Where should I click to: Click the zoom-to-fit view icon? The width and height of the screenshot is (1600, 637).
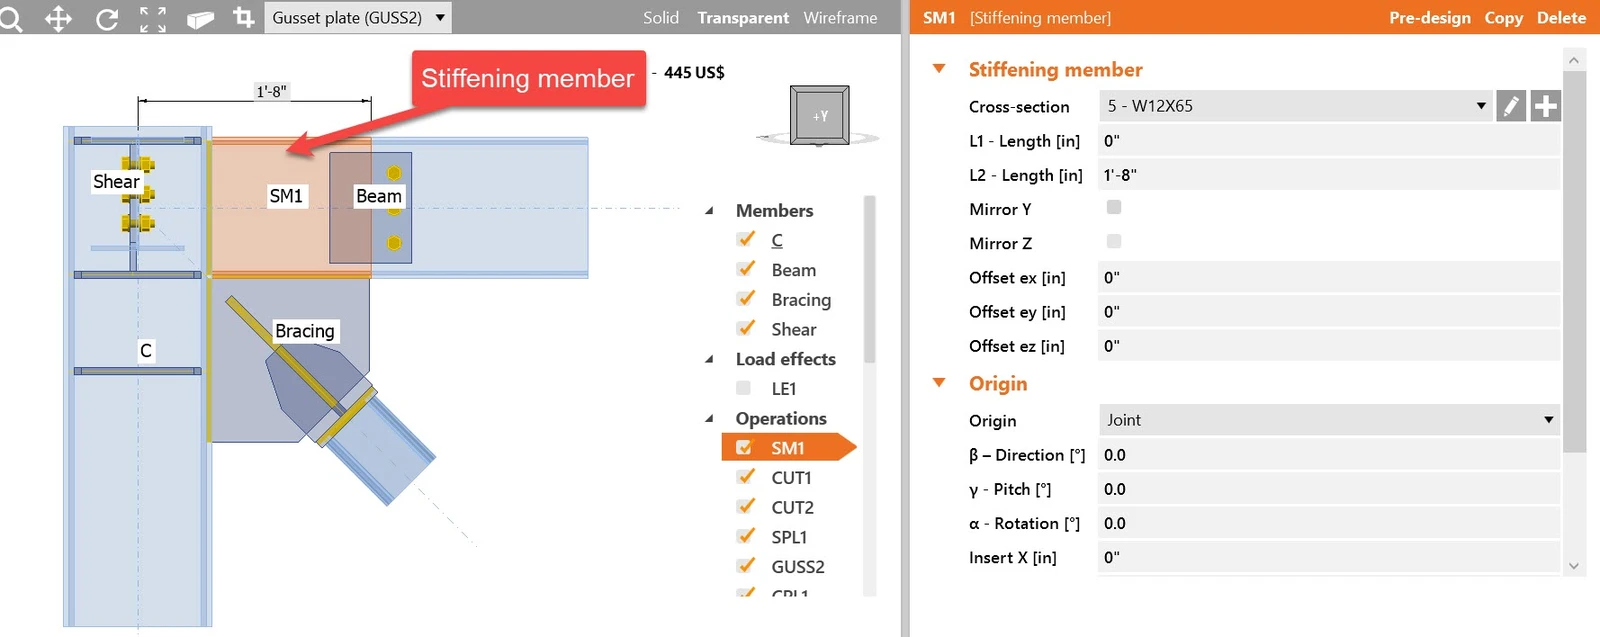[153, 18]
